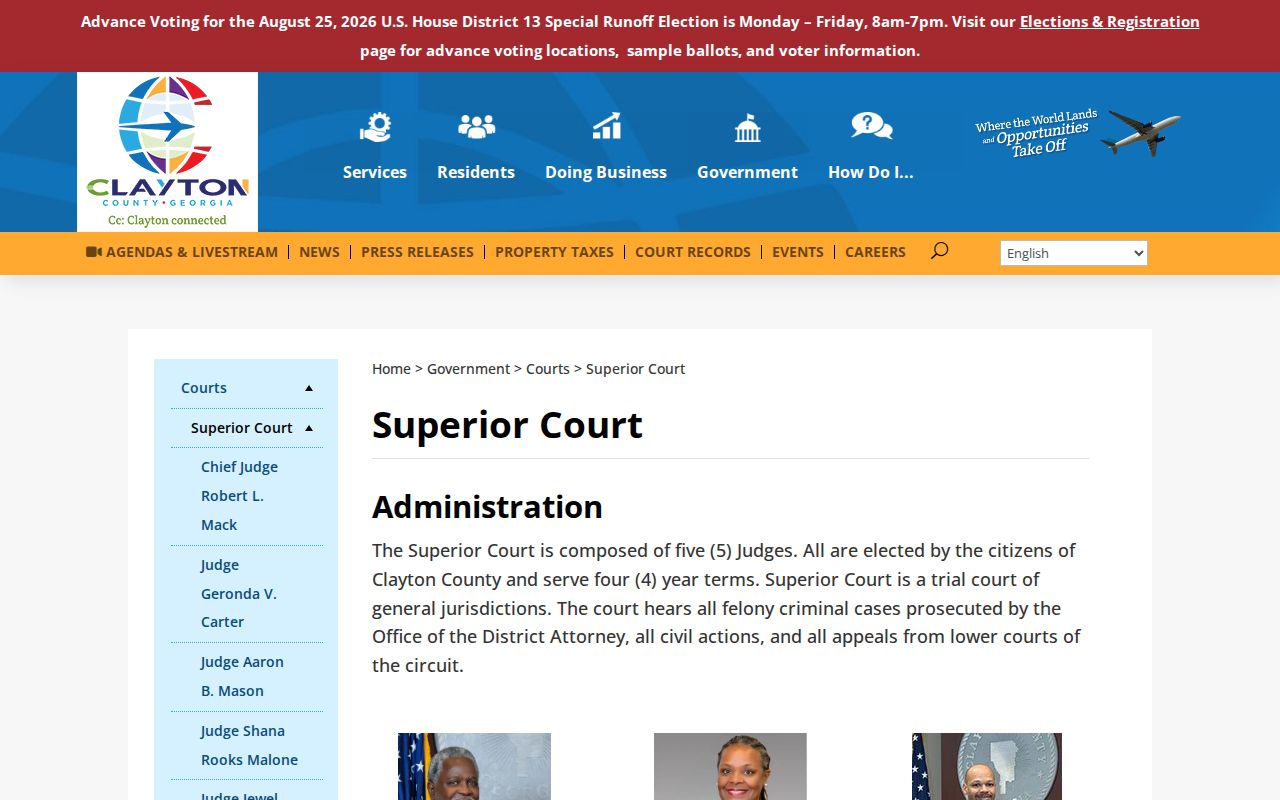
Task: Open Press Releases link
Action: pos(417,252)
